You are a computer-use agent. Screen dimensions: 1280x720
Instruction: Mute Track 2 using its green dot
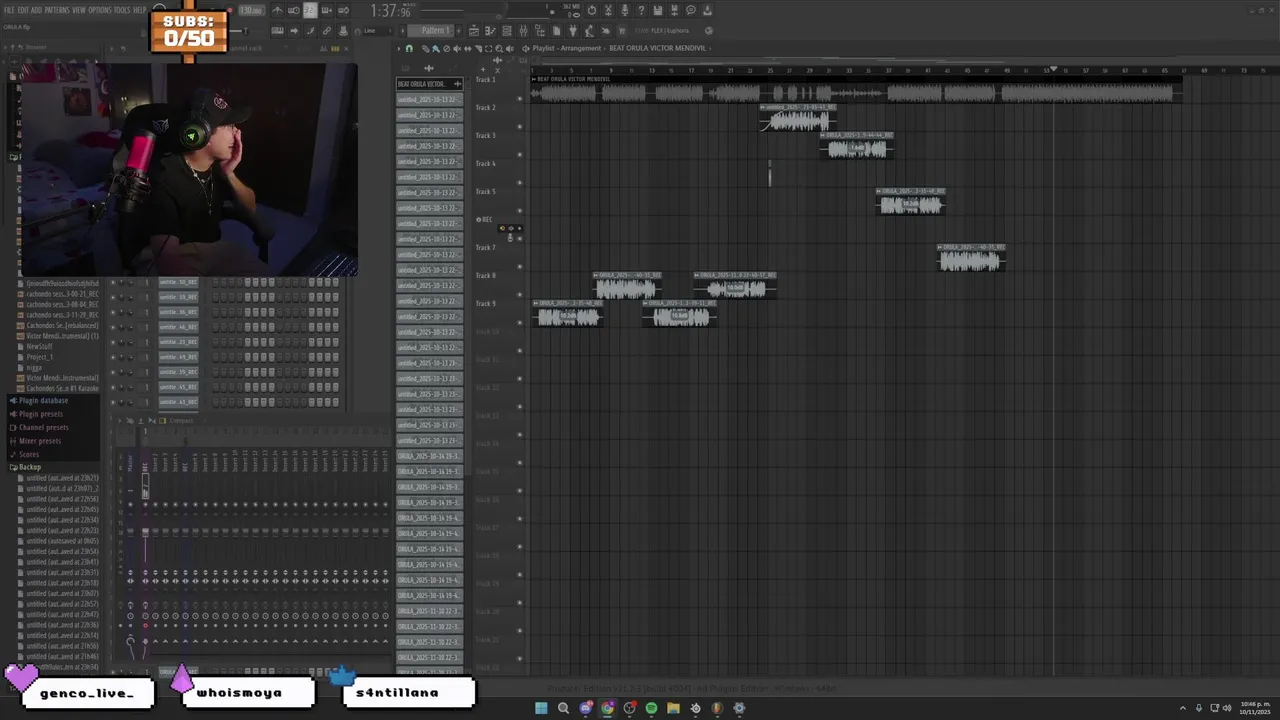pos(519,127)
